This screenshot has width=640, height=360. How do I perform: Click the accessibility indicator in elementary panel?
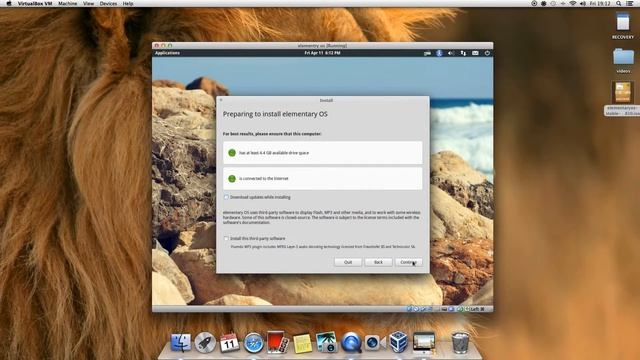(x=439, y=53)
